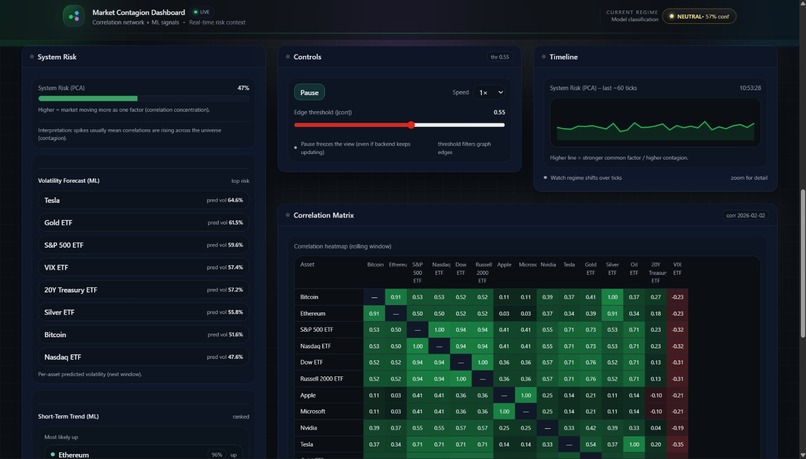Click the System Risk (PCA) progress bar

click(x=143, y=98)
